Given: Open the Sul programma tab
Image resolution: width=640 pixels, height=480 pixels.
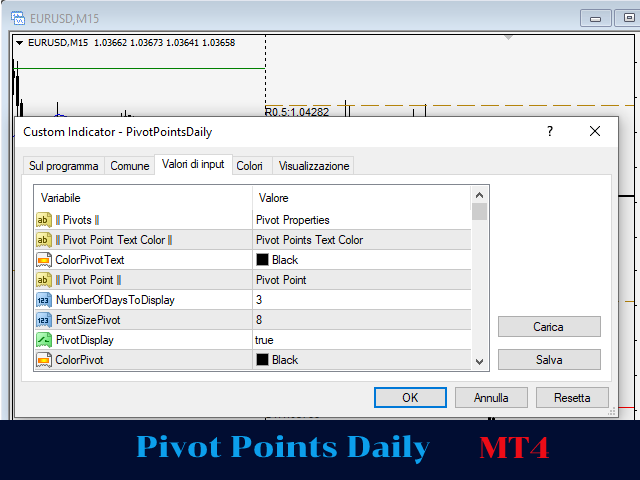Looking at the screenshot, I should pyautogui.click(x=64, y=166).
